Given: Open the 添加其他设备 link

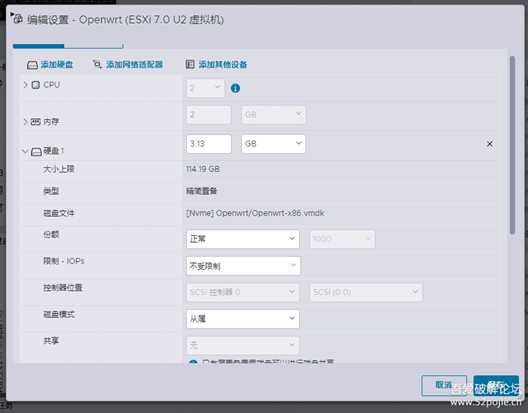Looking at the screenshot, I should coord(223,64).
